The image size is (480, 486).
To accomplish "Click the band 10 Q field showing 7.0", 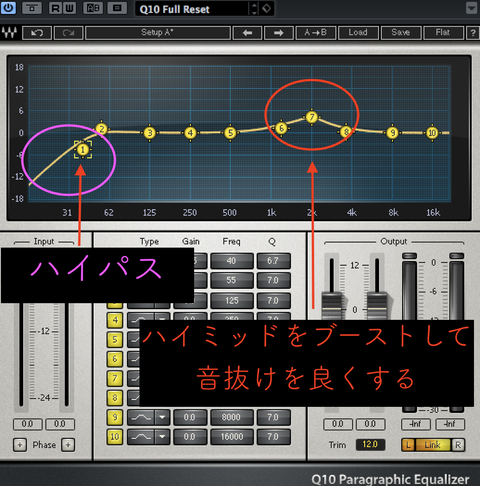I will tap(273, 437).
